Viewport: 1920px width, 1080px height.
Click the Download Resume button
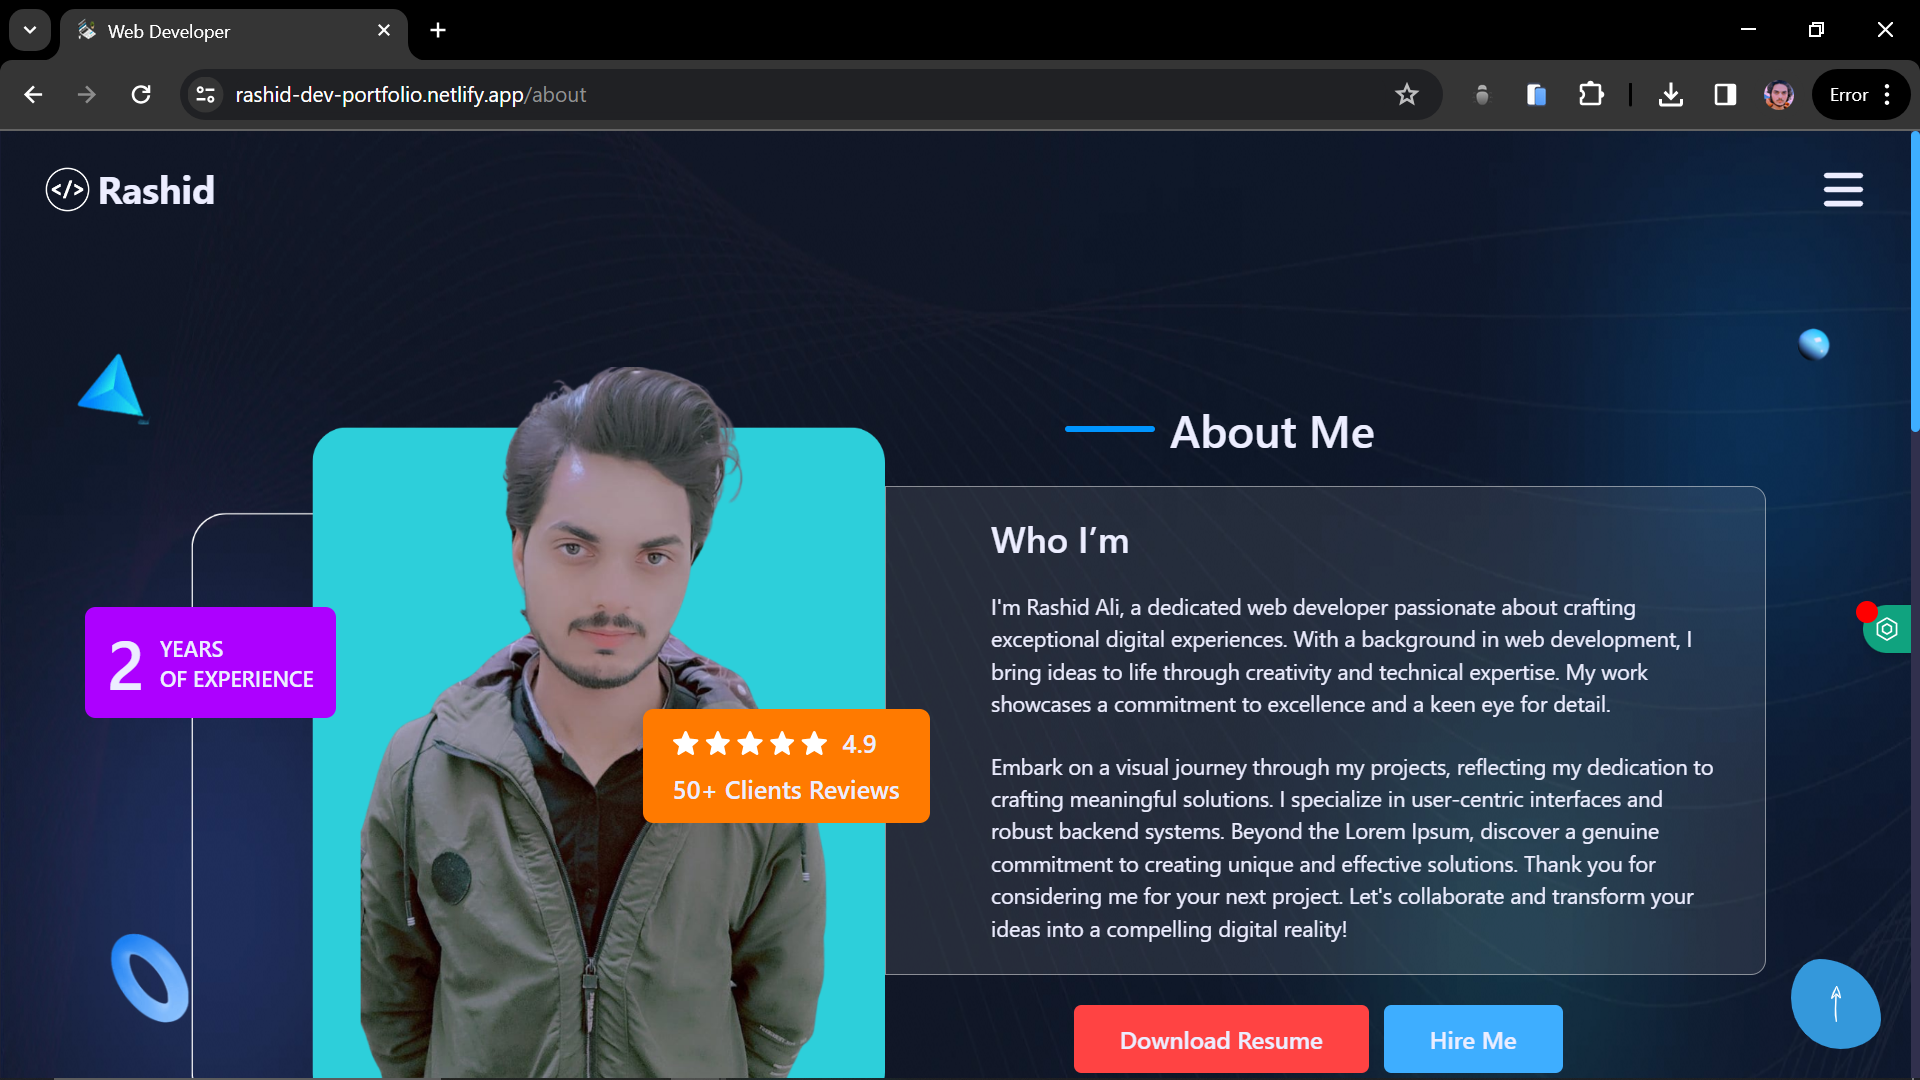pos(1221,1040)
